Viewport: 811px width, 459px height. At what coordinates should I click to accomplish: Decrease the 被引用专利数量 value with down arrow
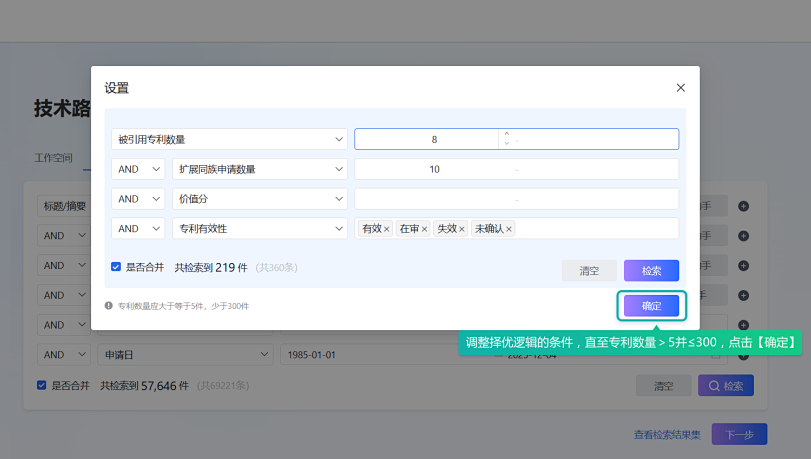pos(507,143)
